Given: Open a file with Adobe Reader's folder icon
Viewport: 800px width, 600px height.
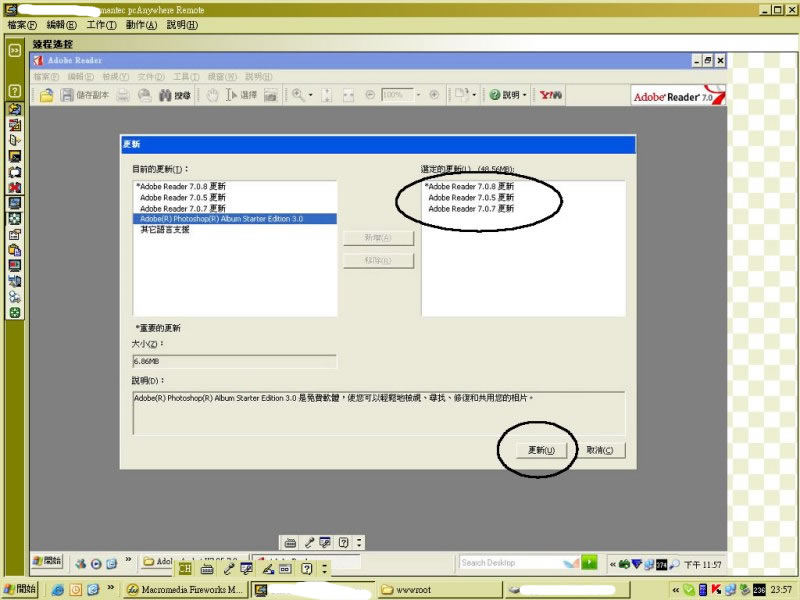Looking at the screenshot, I should pos(46,95).
